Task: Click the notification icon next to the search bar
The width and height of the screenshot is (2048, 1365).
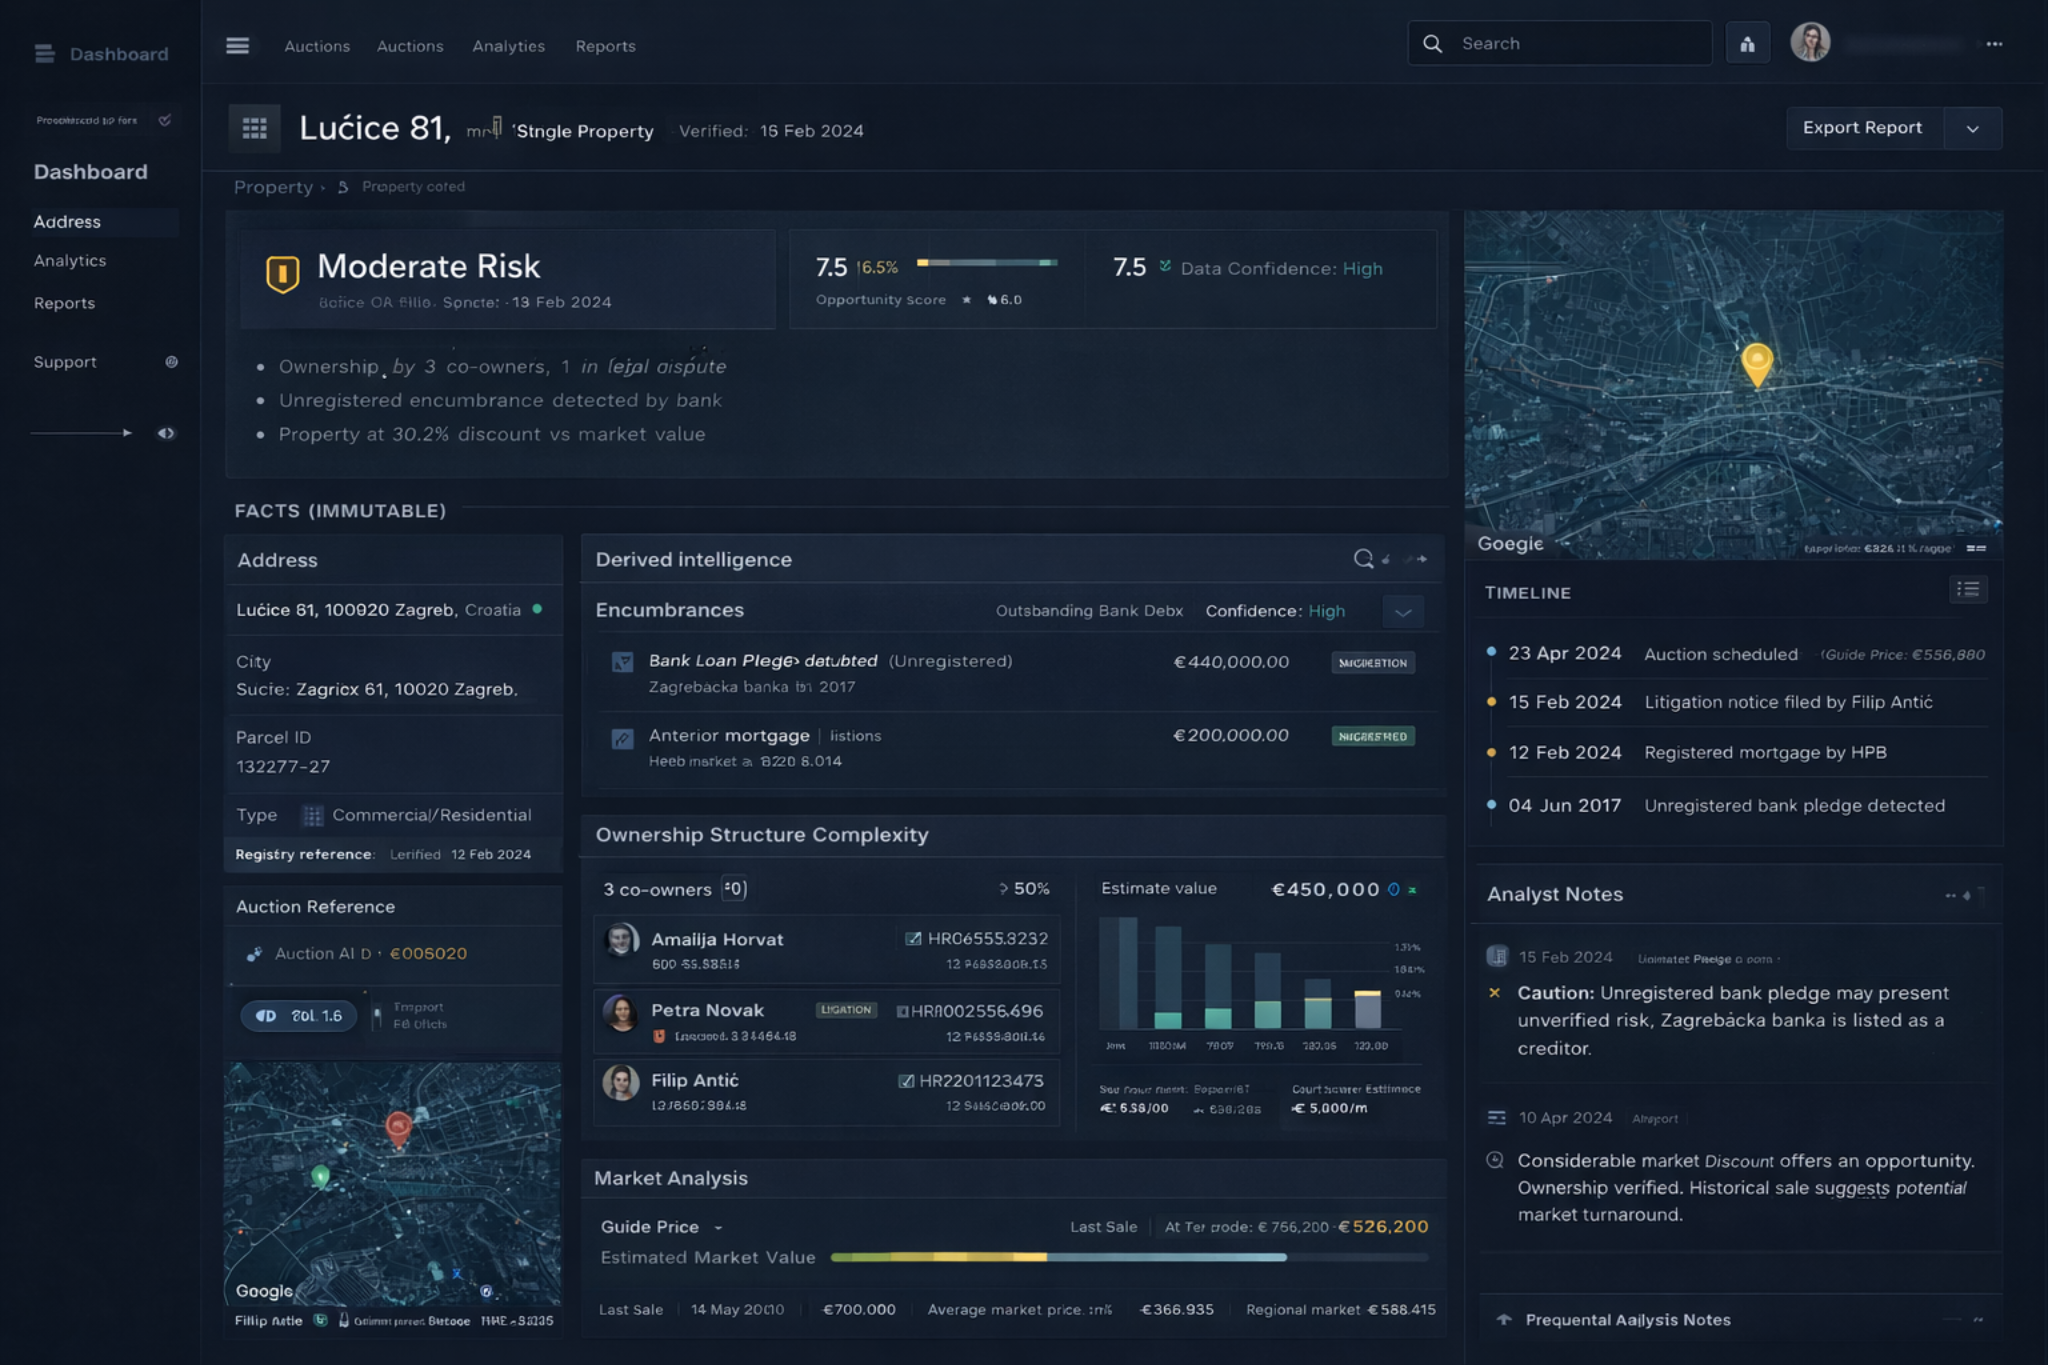Action: pyautogui.click(x=1748, y=43)
